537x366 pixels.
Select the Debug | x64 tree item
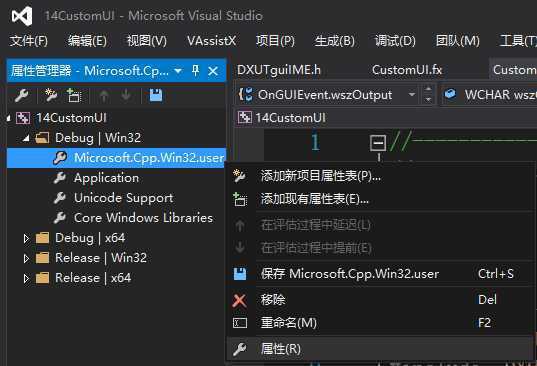coord(90,238)
